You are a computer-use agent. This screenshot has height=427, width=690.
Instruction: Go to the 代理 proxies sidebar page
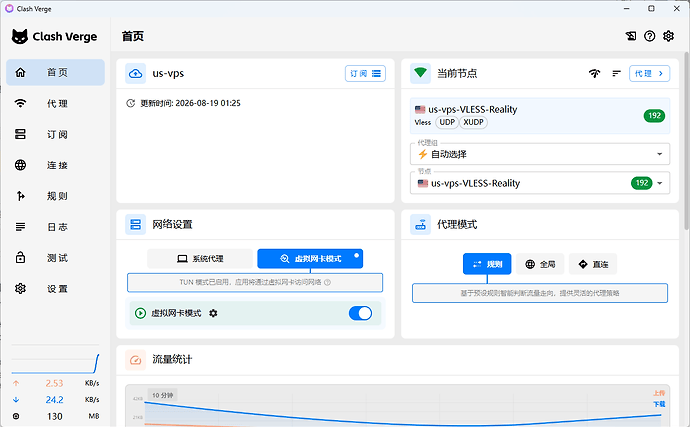55,103
